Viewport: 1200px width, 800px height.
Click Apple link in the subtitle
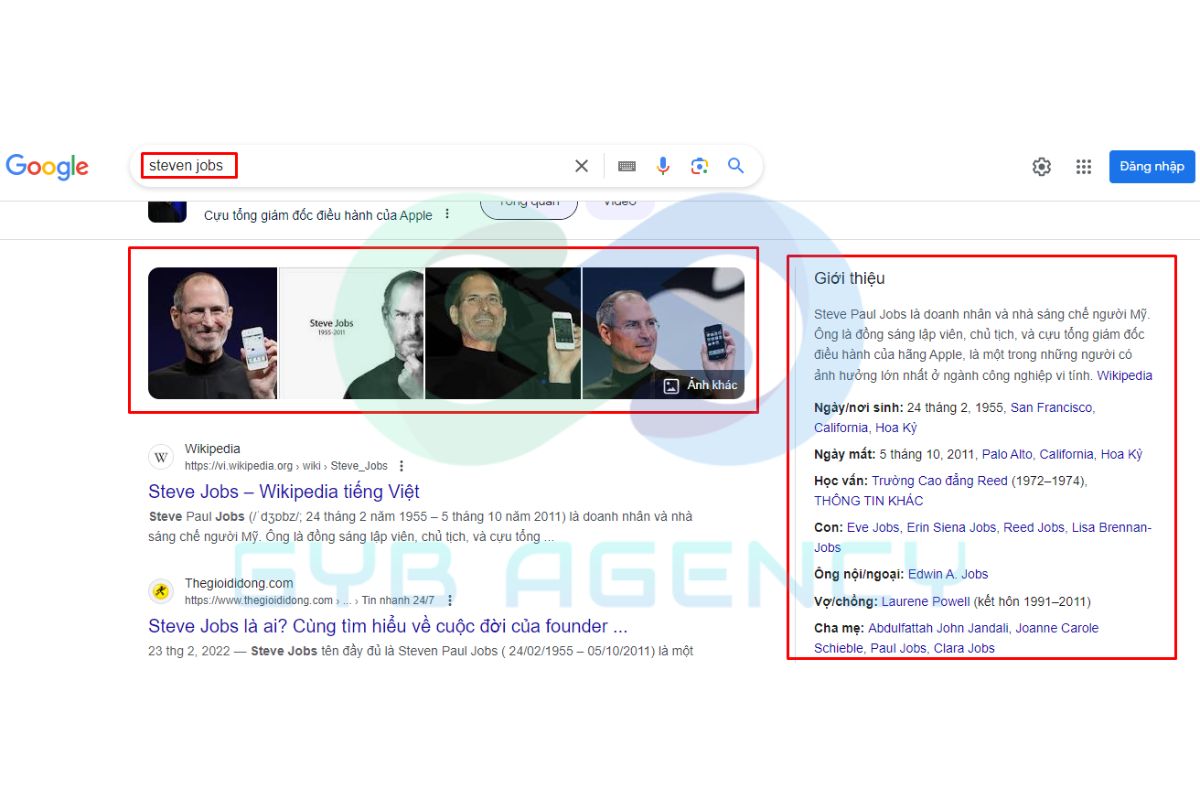click(416, 215)
